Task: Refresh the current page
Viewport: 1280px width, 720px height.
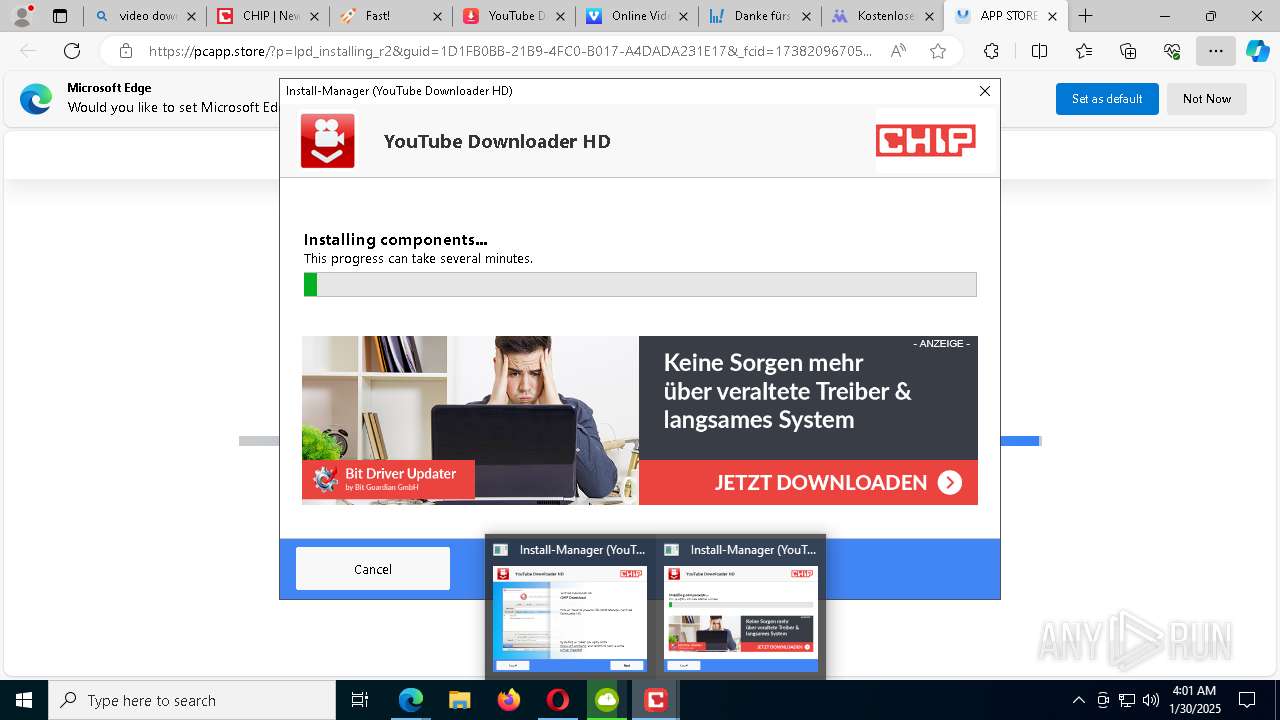Action: point(72,51)
